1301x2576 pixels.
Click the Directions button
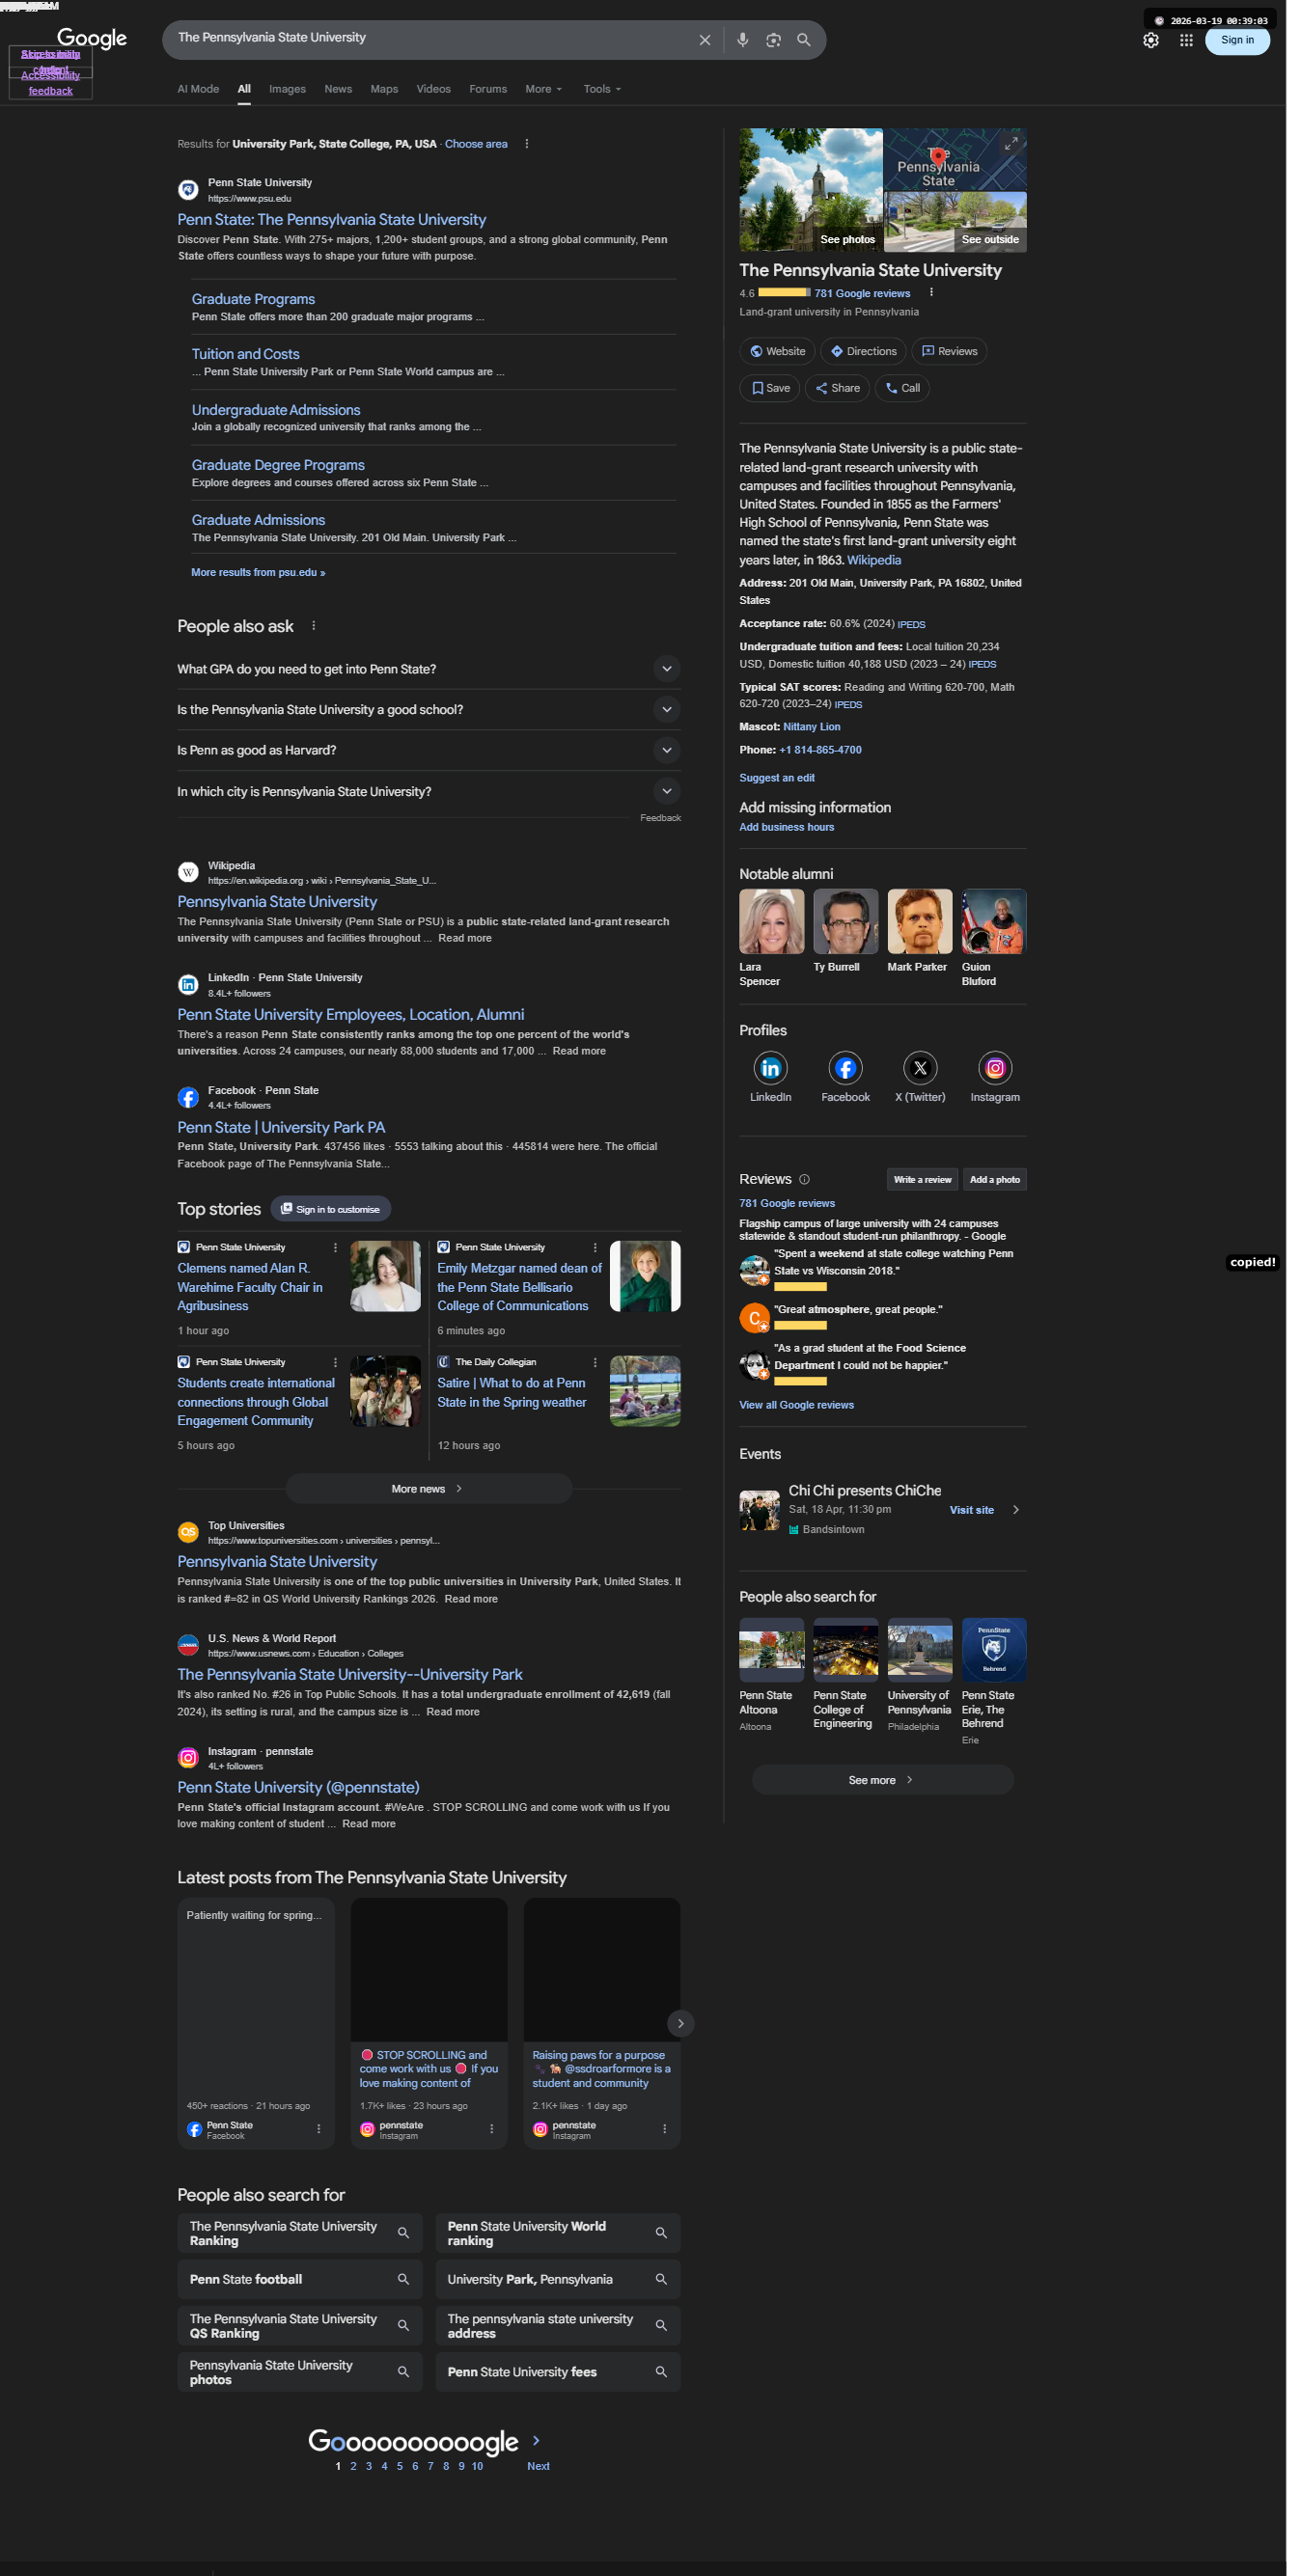pyautogui.click(x=863, y=351)
